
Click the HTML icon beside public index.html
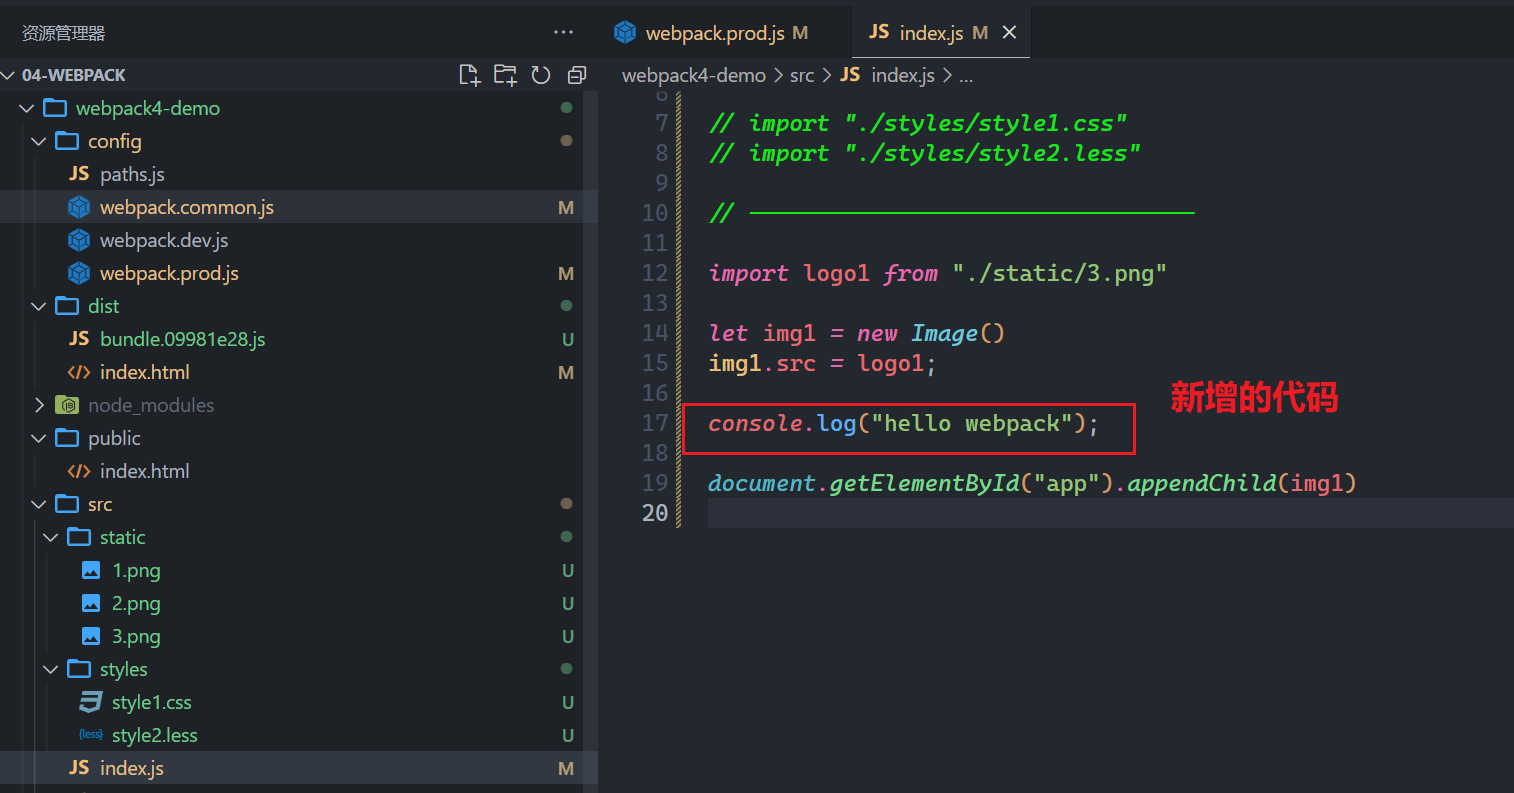point(79,471)
